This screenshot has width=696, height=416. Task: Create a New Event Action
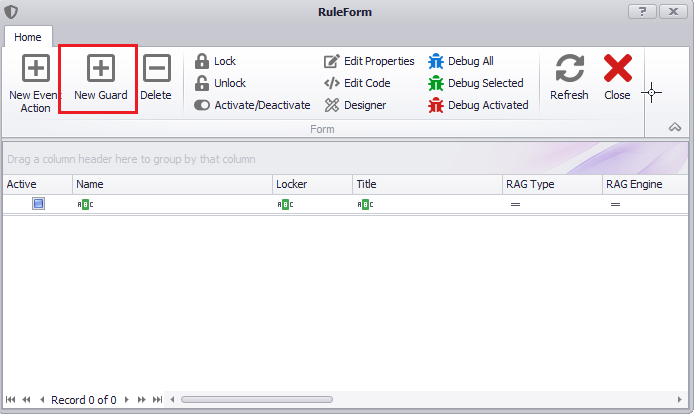point(35,83)
